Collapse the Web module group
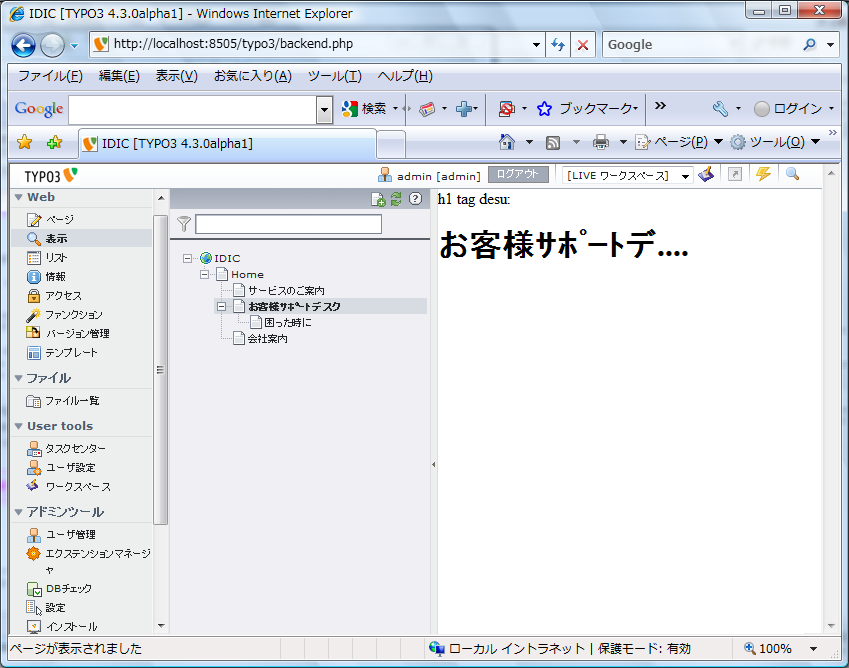849x668 pixels. click(18, 197)
